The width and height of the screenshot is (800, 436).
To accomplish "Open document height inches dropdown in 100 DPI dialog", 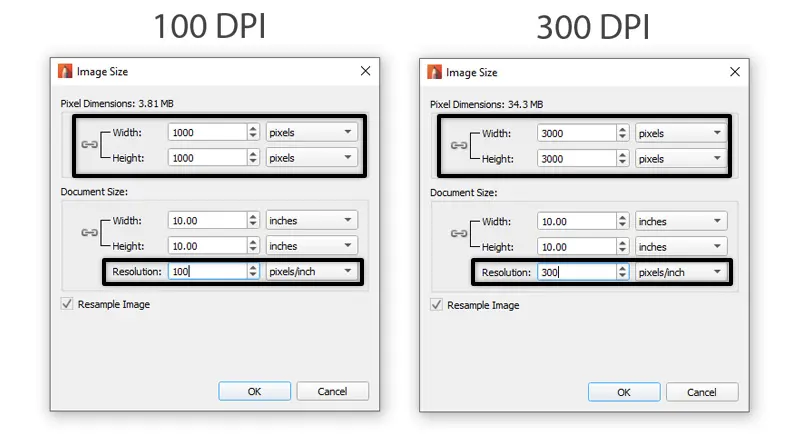I will coord(311,246).
